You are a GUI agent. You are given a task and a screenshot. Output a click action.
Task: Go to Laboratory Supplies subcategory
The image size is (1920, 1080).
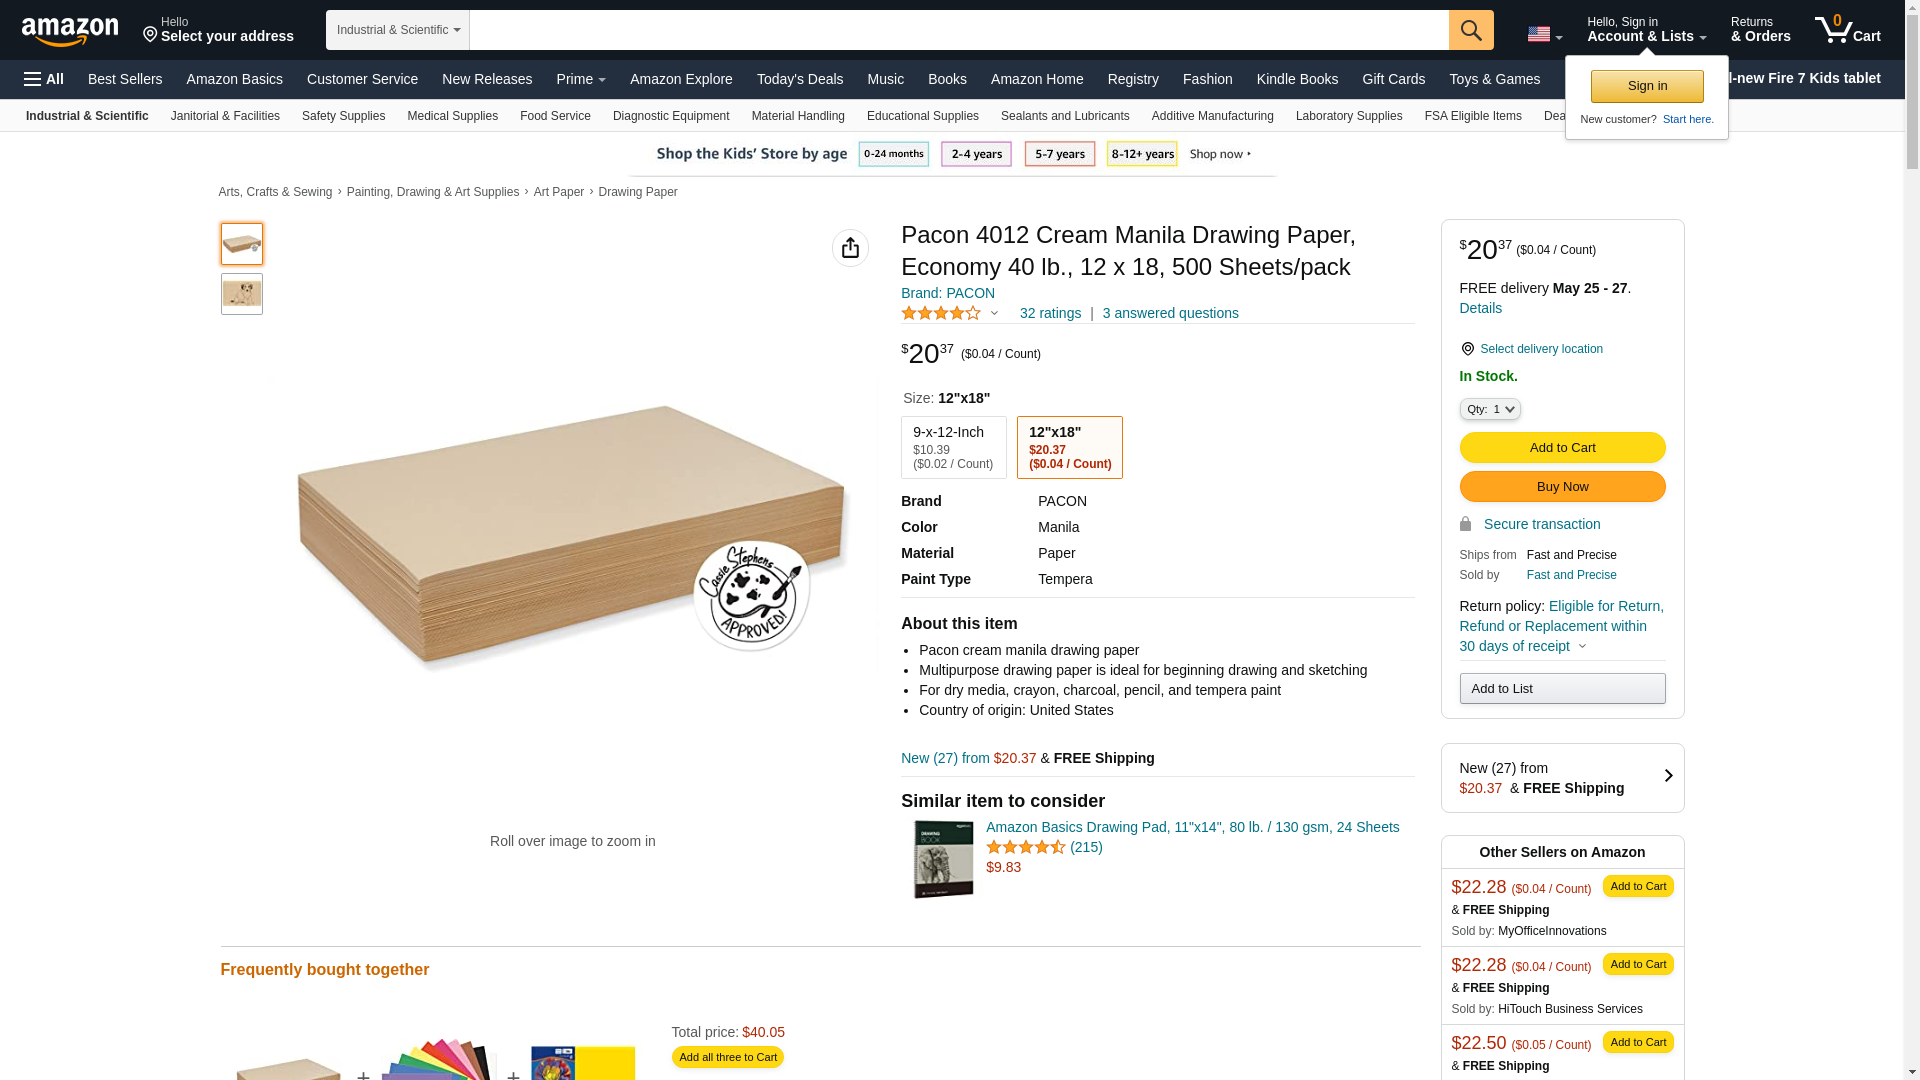coord(1348,116)
